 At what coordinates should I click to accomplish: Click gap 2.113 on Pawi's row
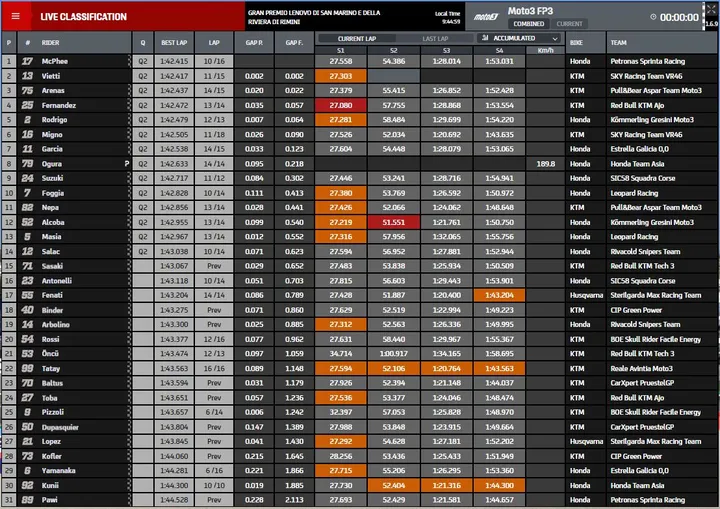click(294, 500)
